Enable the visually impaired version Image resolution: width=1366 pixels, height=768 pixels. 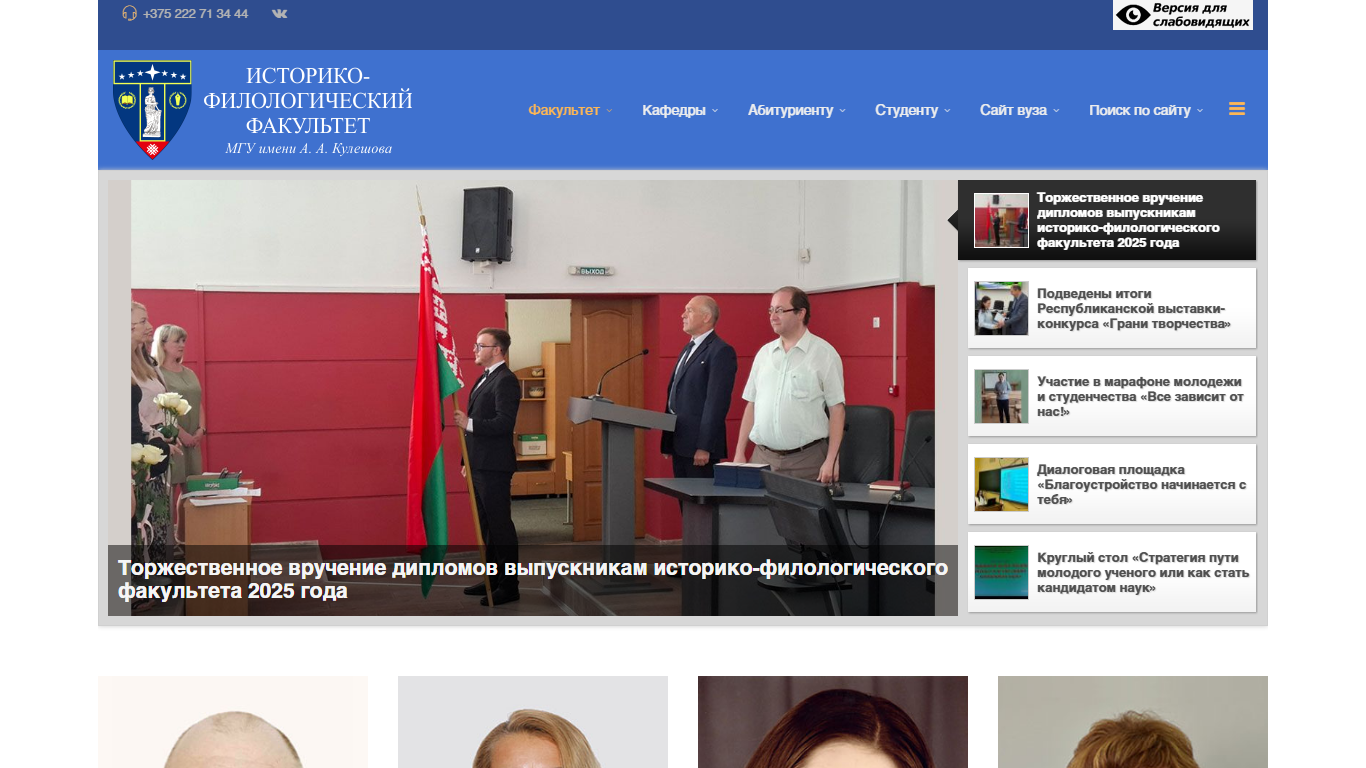[x=1183, y=15]
